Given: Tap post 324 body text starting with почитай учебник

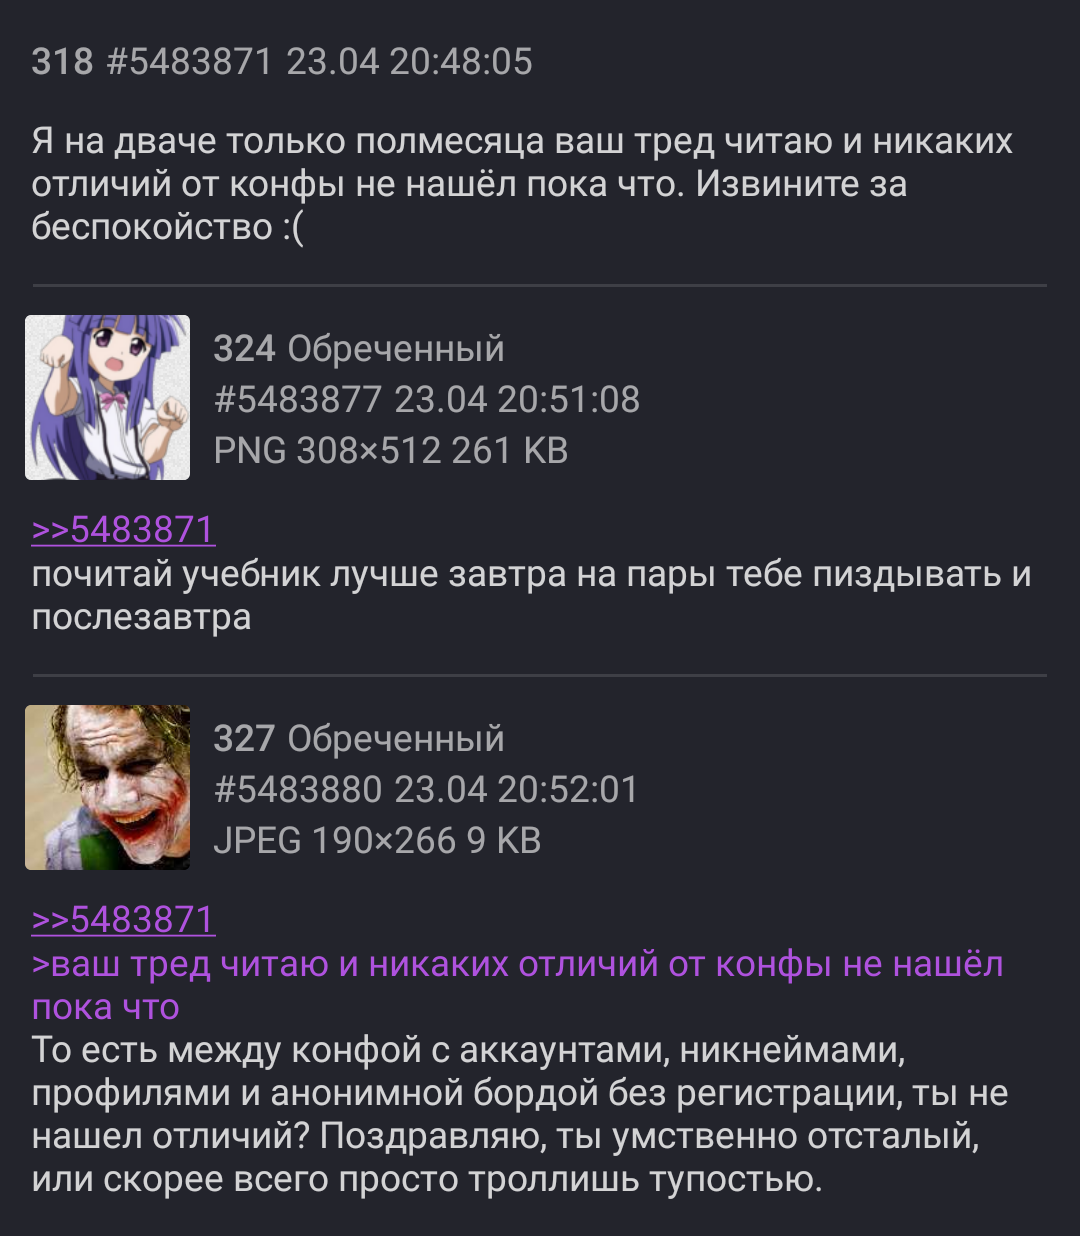Looking at the screenshot, I should 531,596.
